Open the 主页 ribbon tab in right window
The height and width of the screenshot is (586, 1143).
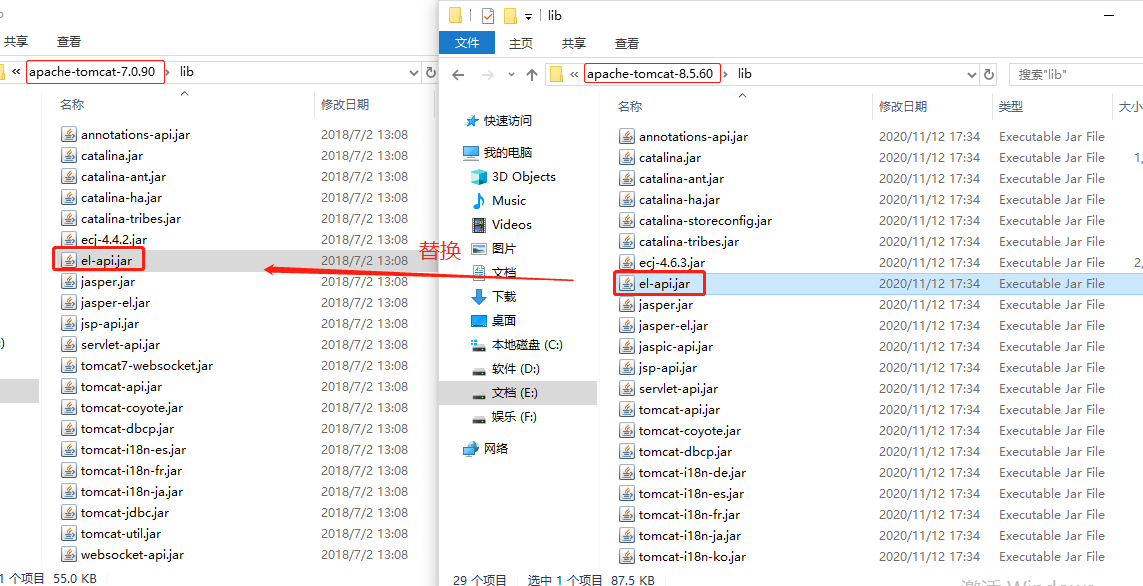[x=520, y=44]
